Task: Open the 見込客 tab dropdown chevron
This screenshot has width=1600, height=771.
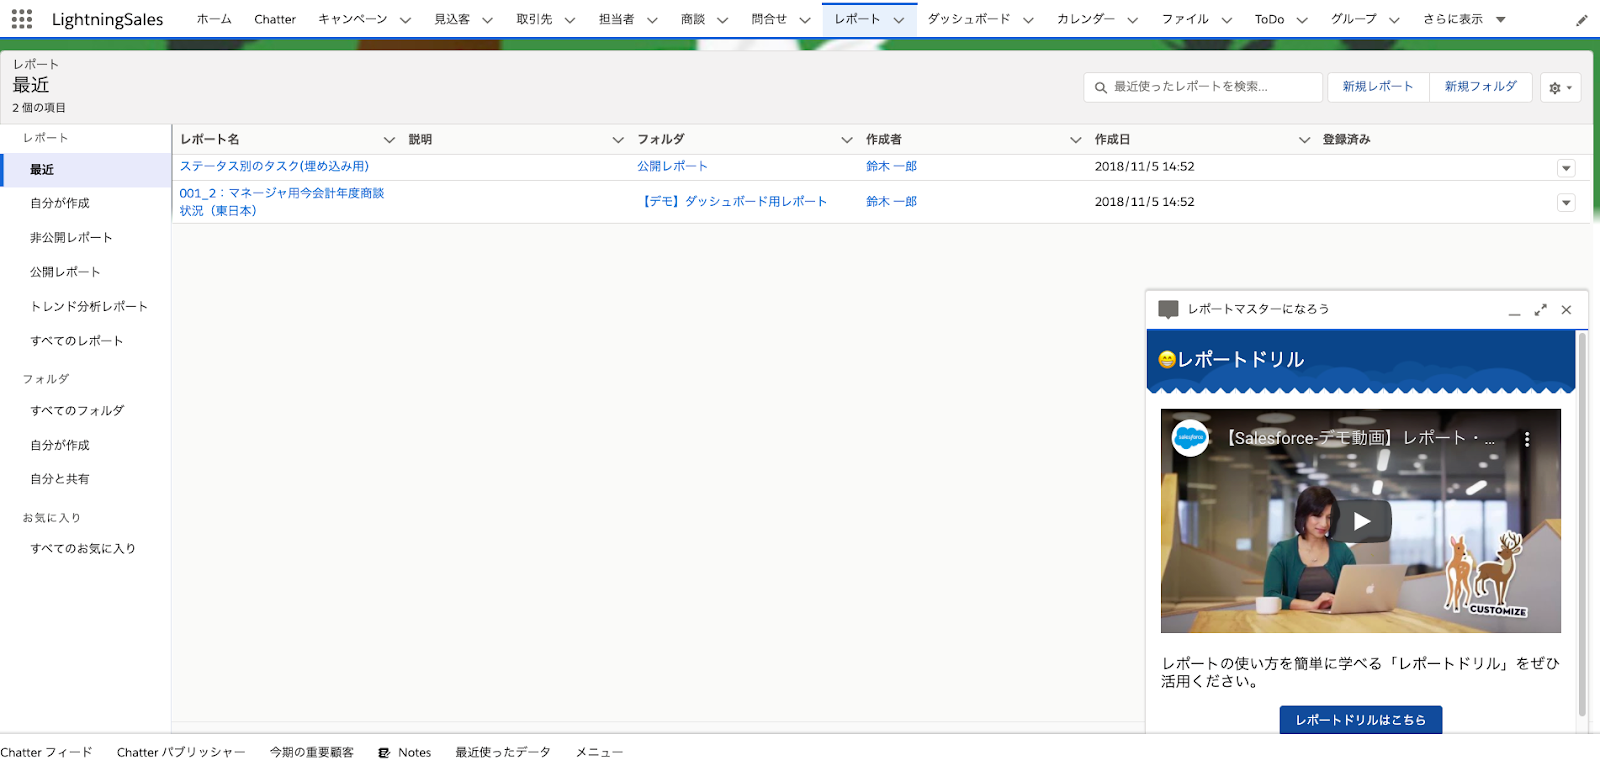Action: point(487,20)
